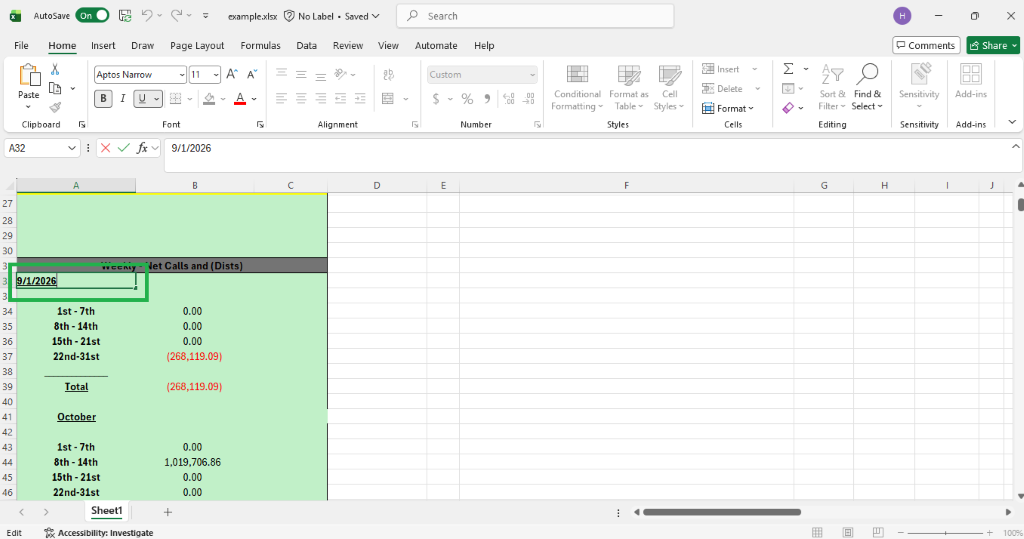Image resolution: width=1024 pixels, height=539 pixels.
Task: Apply the fill color bucket
Action: click(x=209, y=99)
